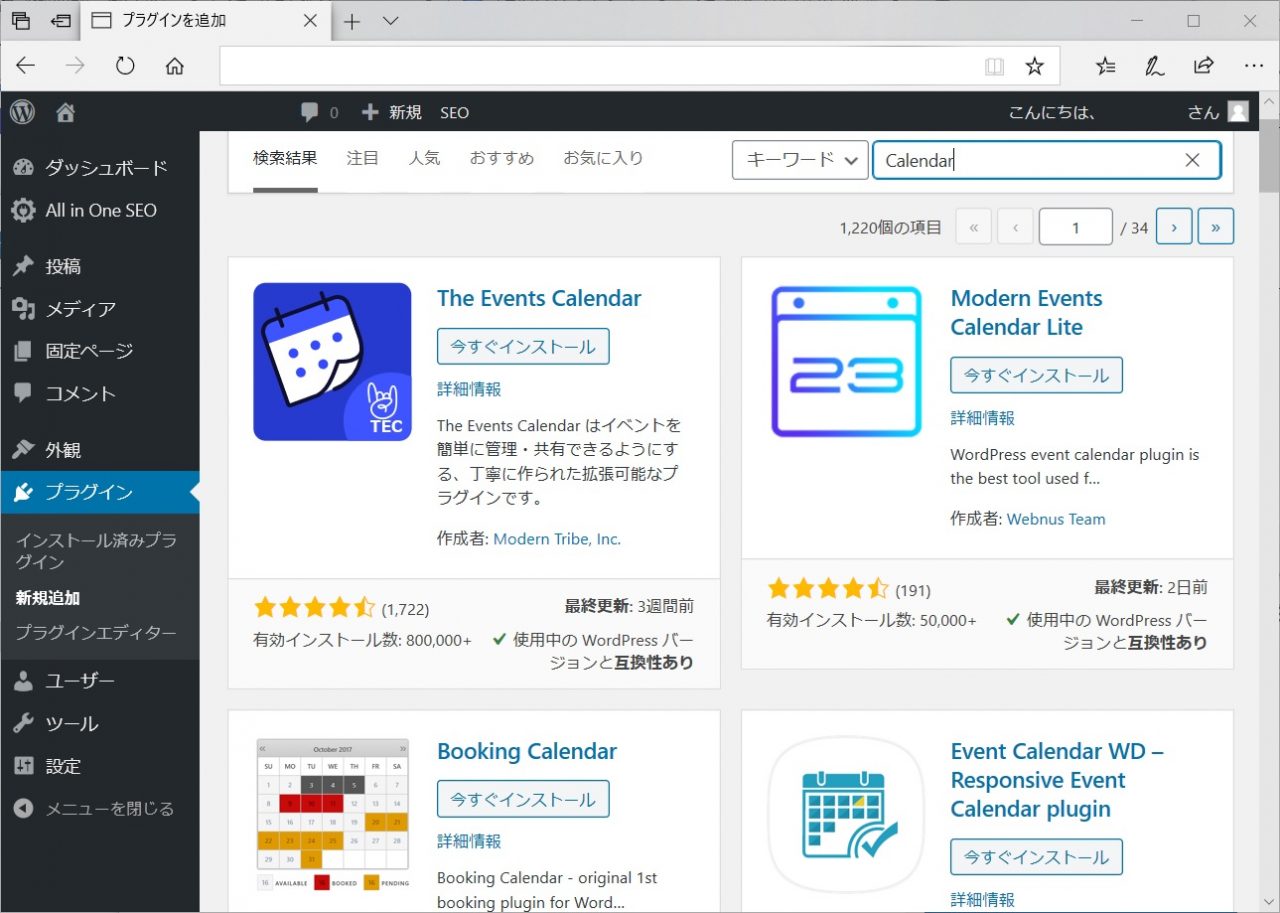Click the set tabs aside icon

point(62,21)
